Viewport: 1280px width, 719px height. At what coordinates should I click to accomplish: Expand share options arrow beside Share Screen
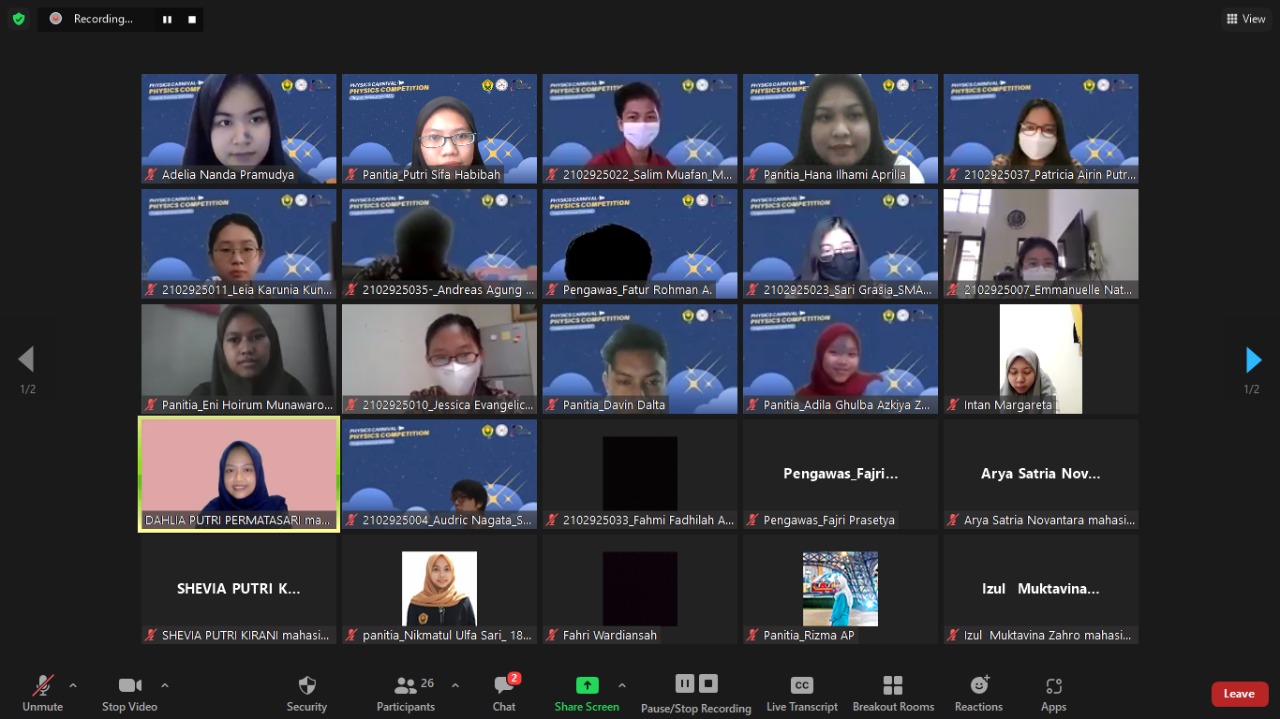[622, 685]
